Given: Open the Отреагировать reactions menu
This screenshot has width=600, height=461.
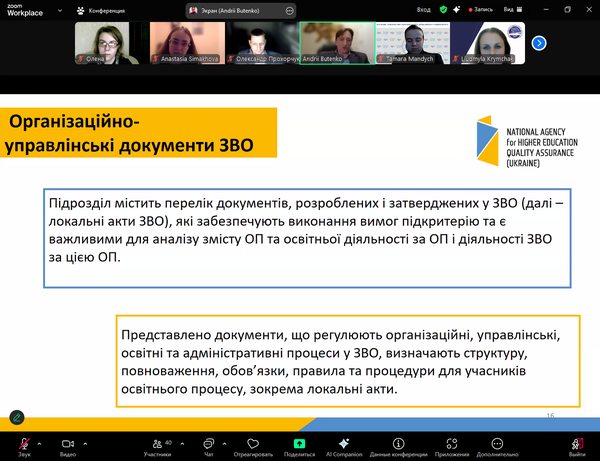Looking at the screenshot, I should click(253, 444).
